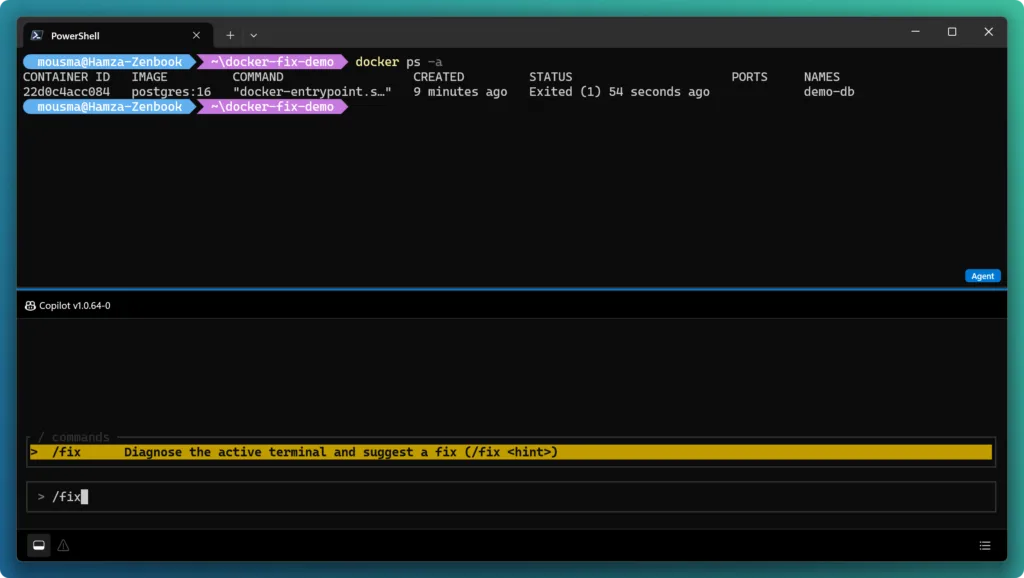Click the docker ps -a command text

pyautogui.click(x=398, y=62)
